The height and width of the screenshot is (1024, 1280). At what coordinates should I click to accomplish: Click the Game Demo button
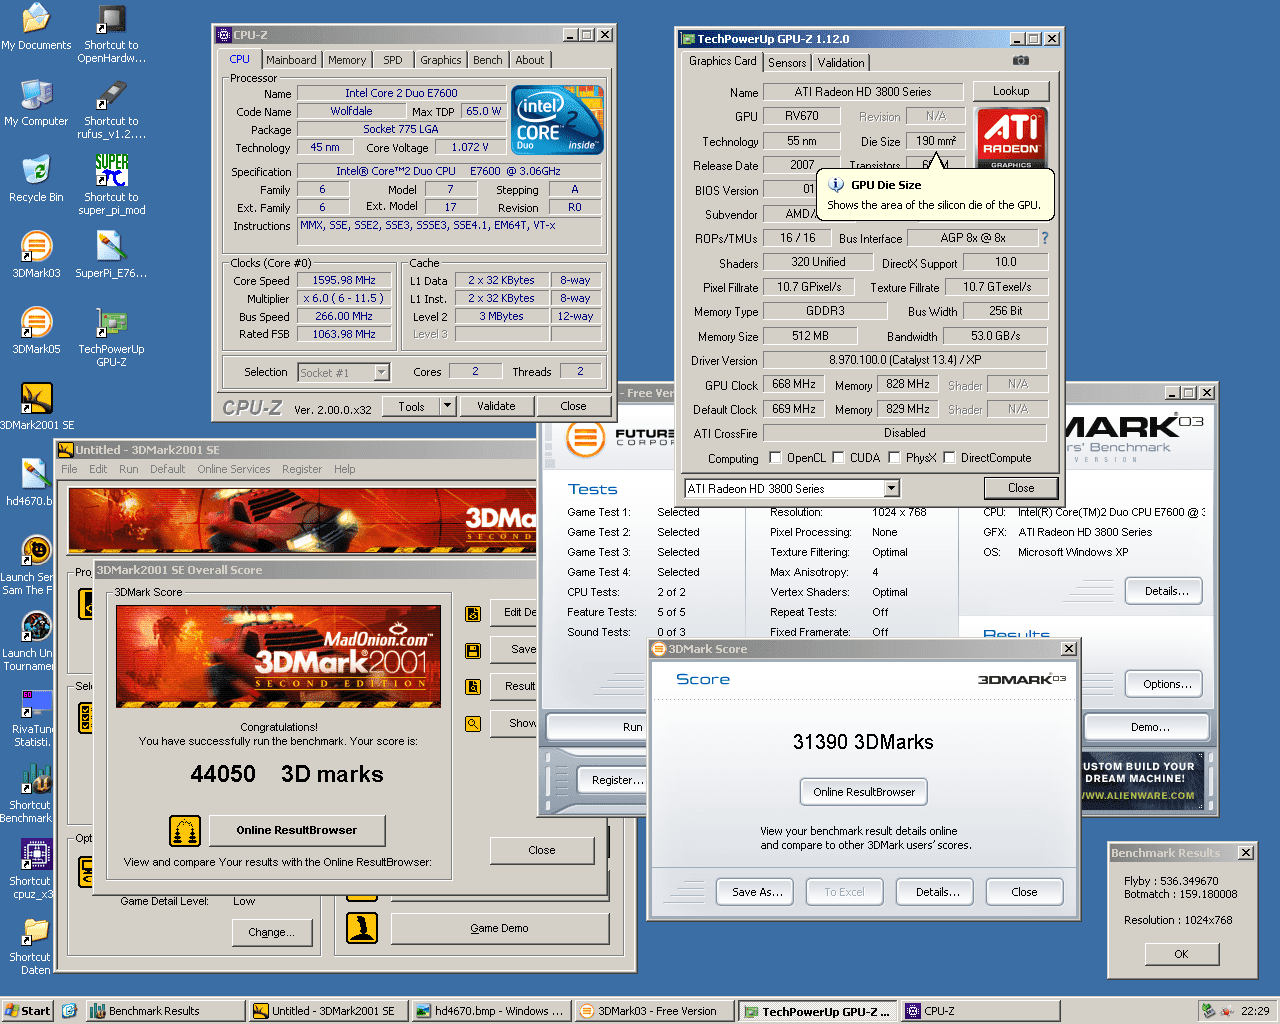(499, 928)
